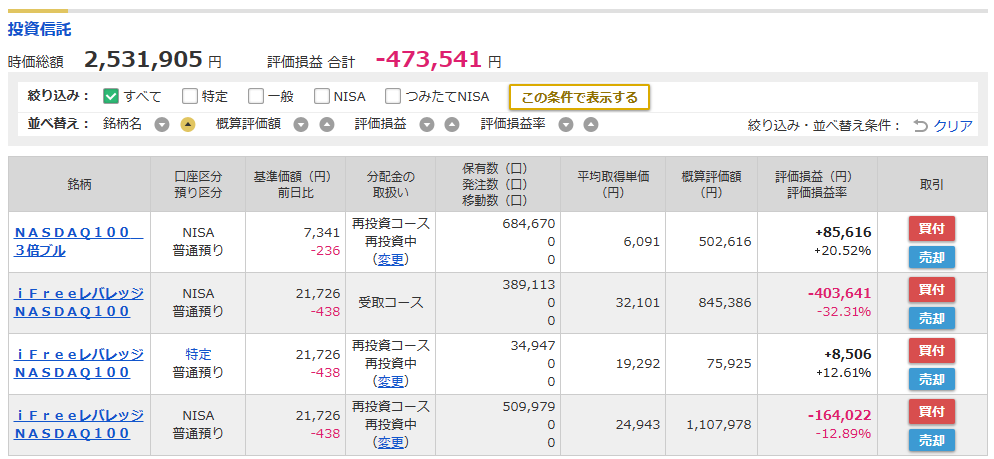This screenshot has height=459, width=994.
Task: Check the NISA filter checkbox
Action: 322,96
